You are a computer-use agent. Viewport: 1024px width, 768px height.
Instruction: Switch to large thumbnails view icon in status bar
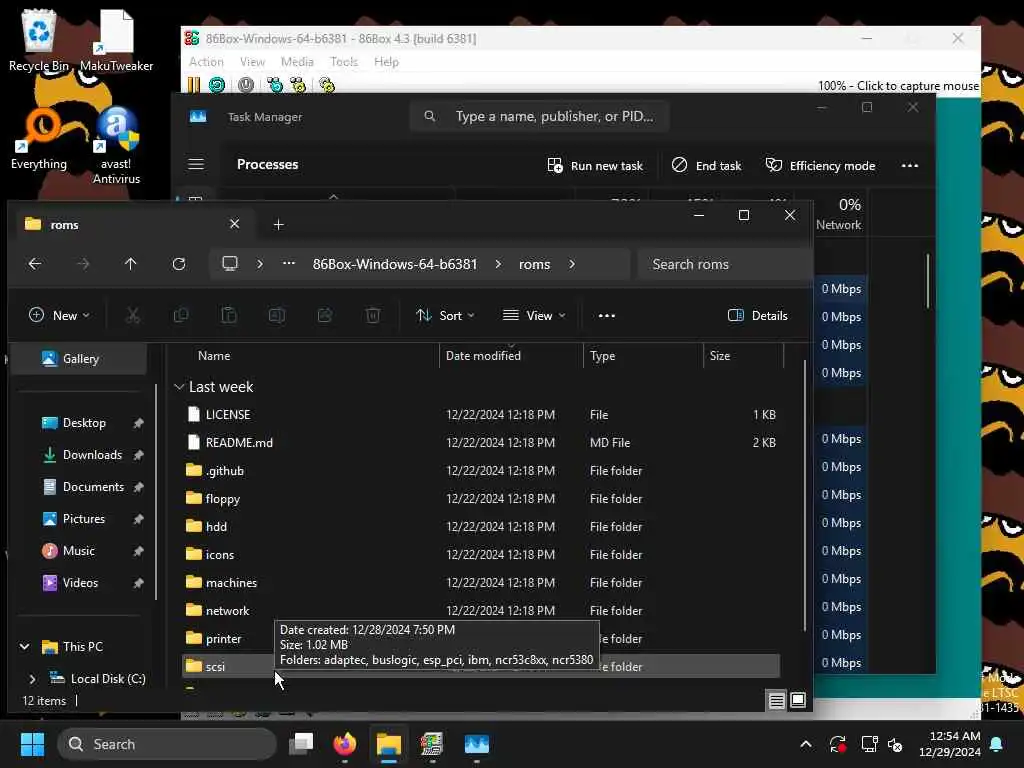click(798, 701)
